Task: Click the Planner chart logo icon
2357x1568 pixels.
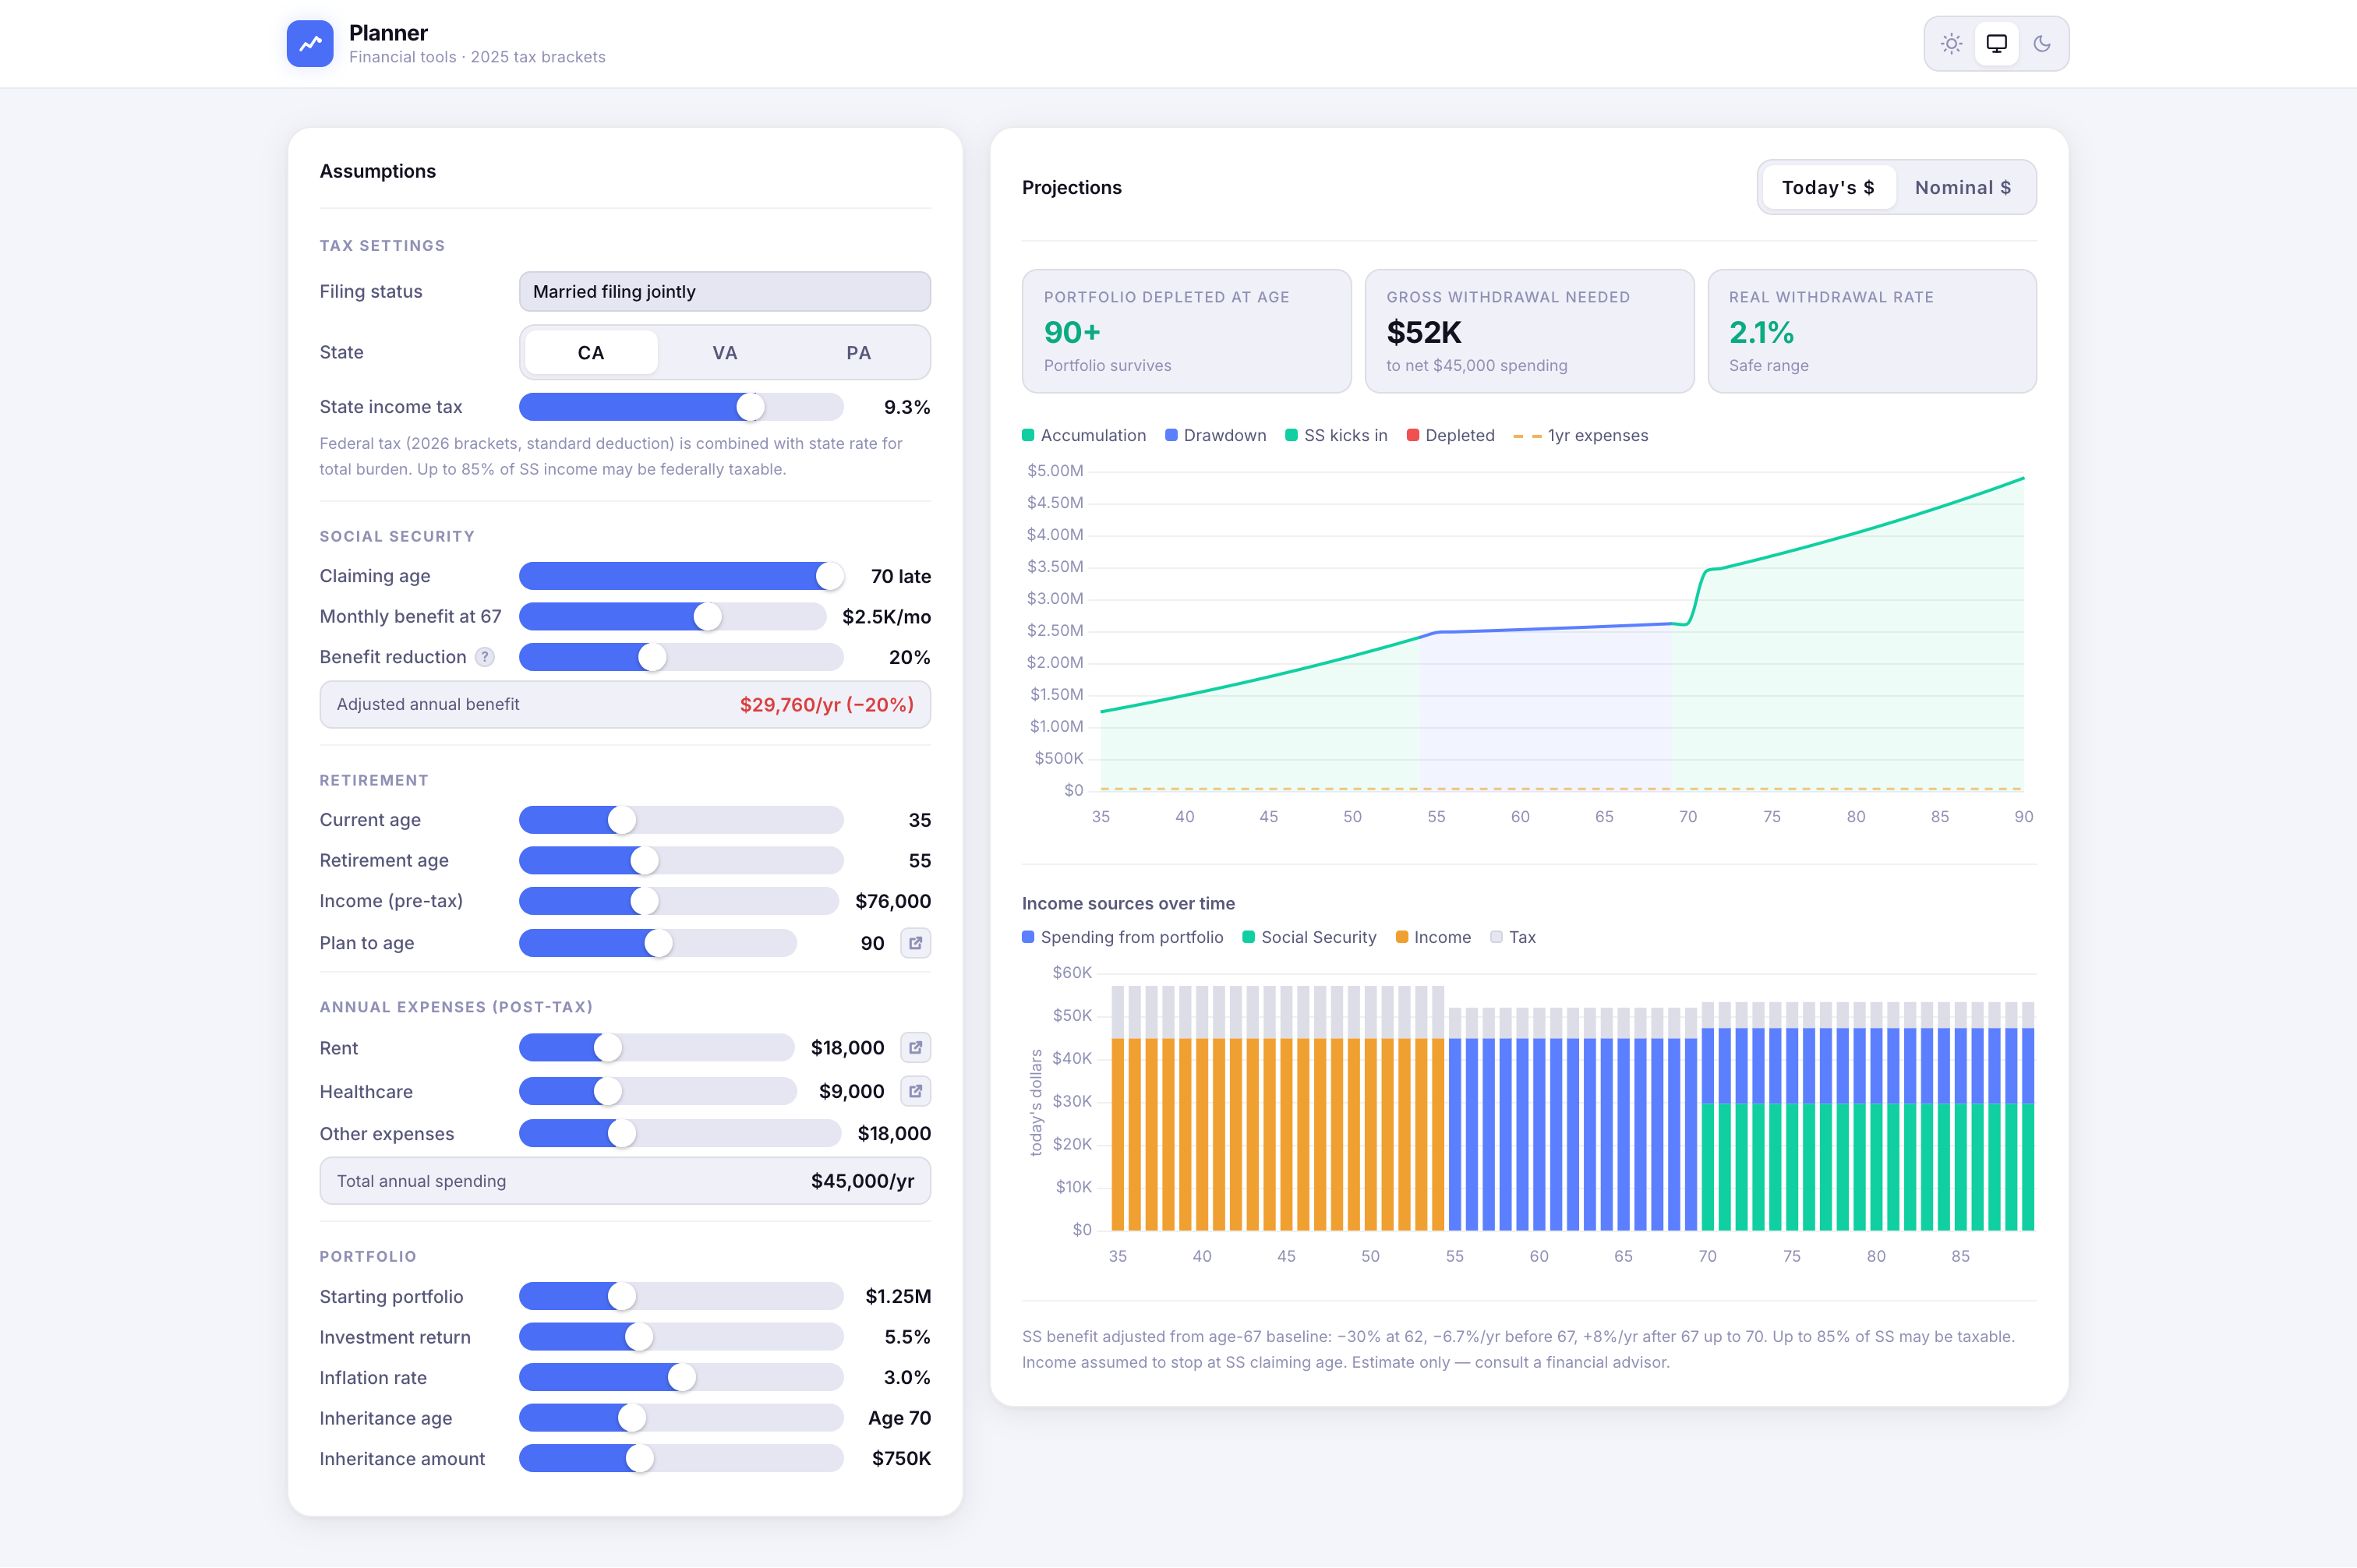Action: [x=310, y=44]
